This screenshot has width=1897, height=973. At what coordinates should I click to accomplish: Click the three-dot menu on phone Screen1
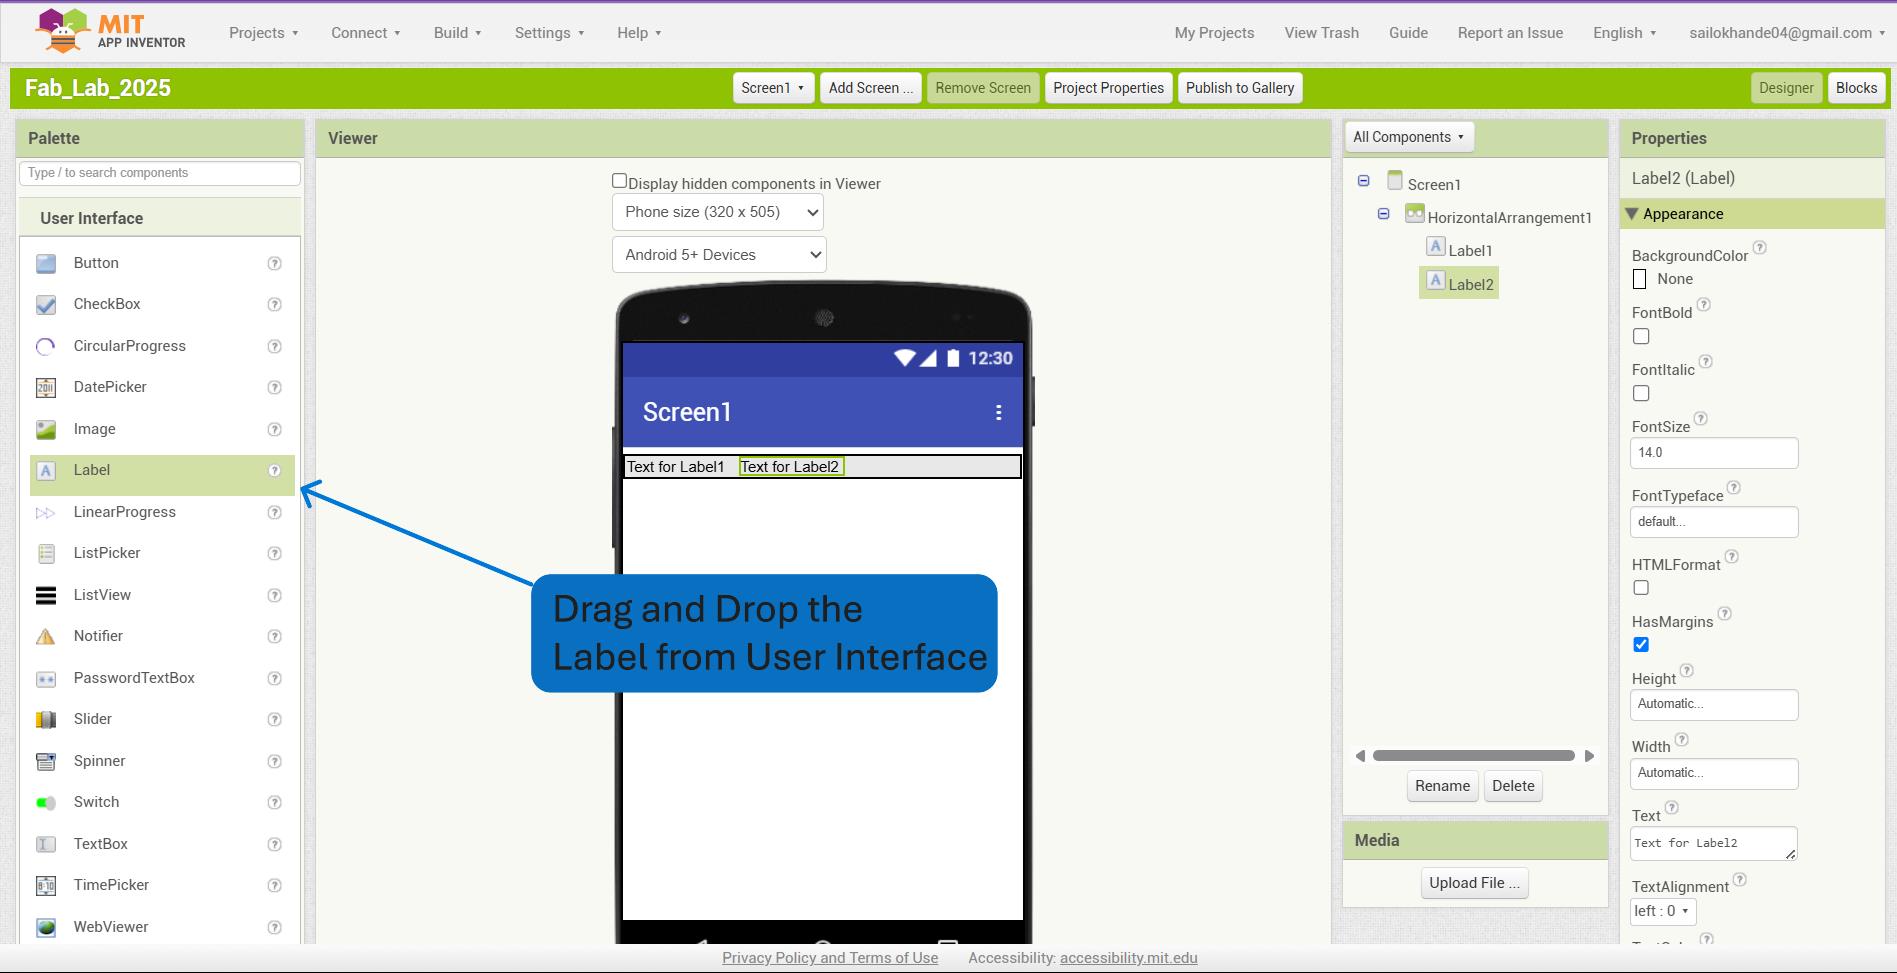998,412
